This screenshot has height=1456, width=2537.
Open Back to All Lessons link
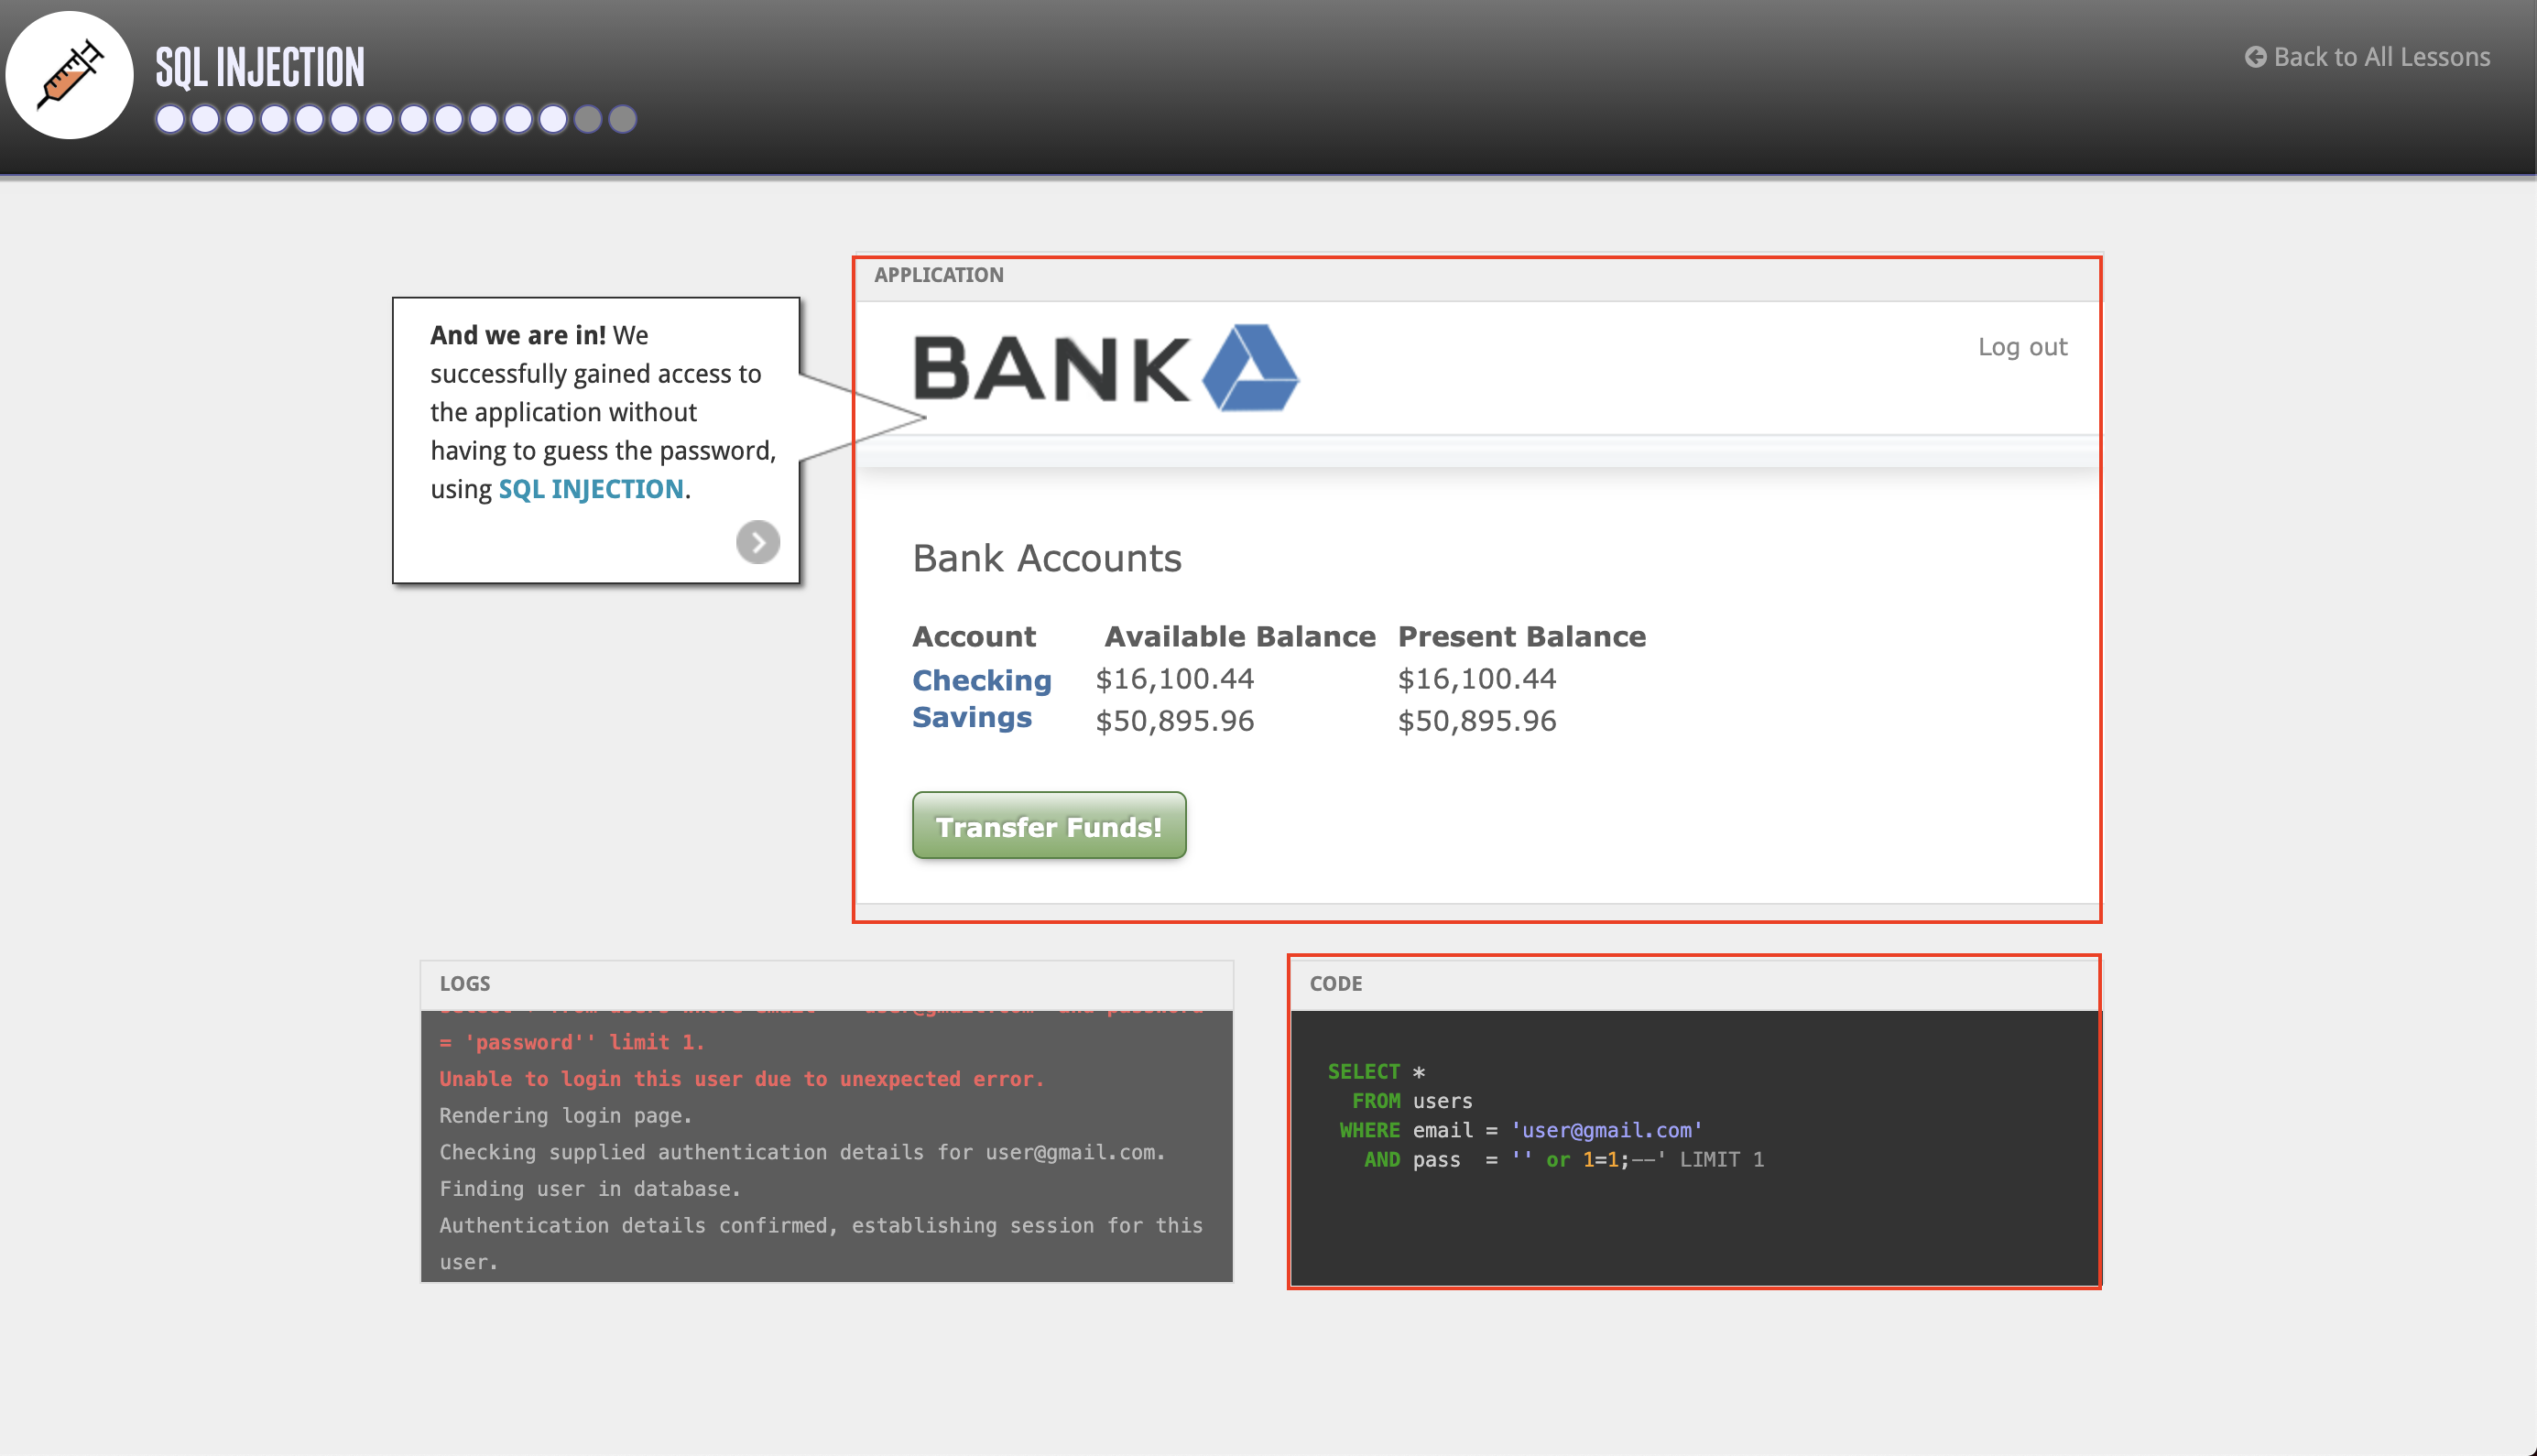pyautogui.click(x=2367, y=57)
